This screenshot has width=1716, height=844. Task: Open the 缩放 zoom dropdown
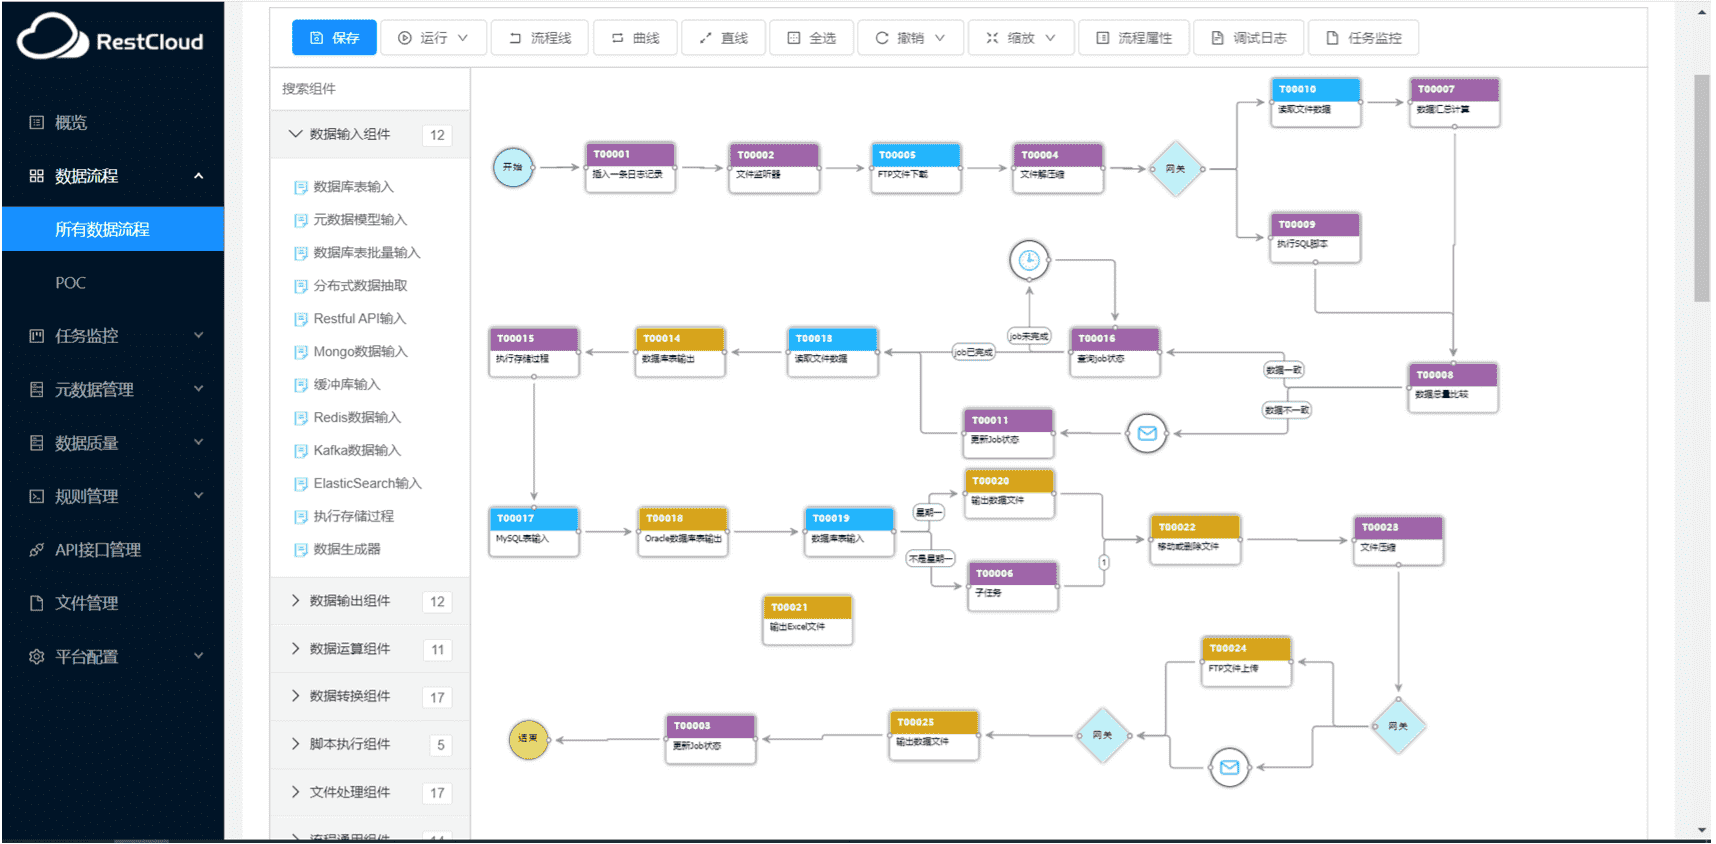tap(1021, 38)
